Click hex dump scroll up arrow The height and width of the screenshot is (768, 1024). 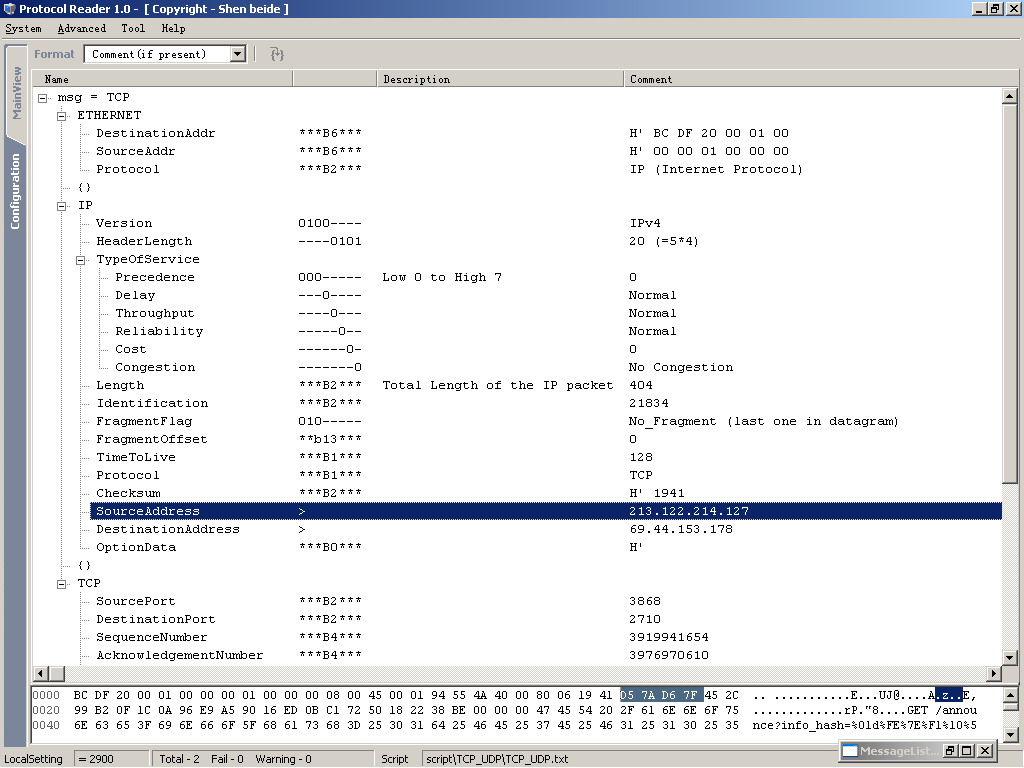tap(1010, 695)
